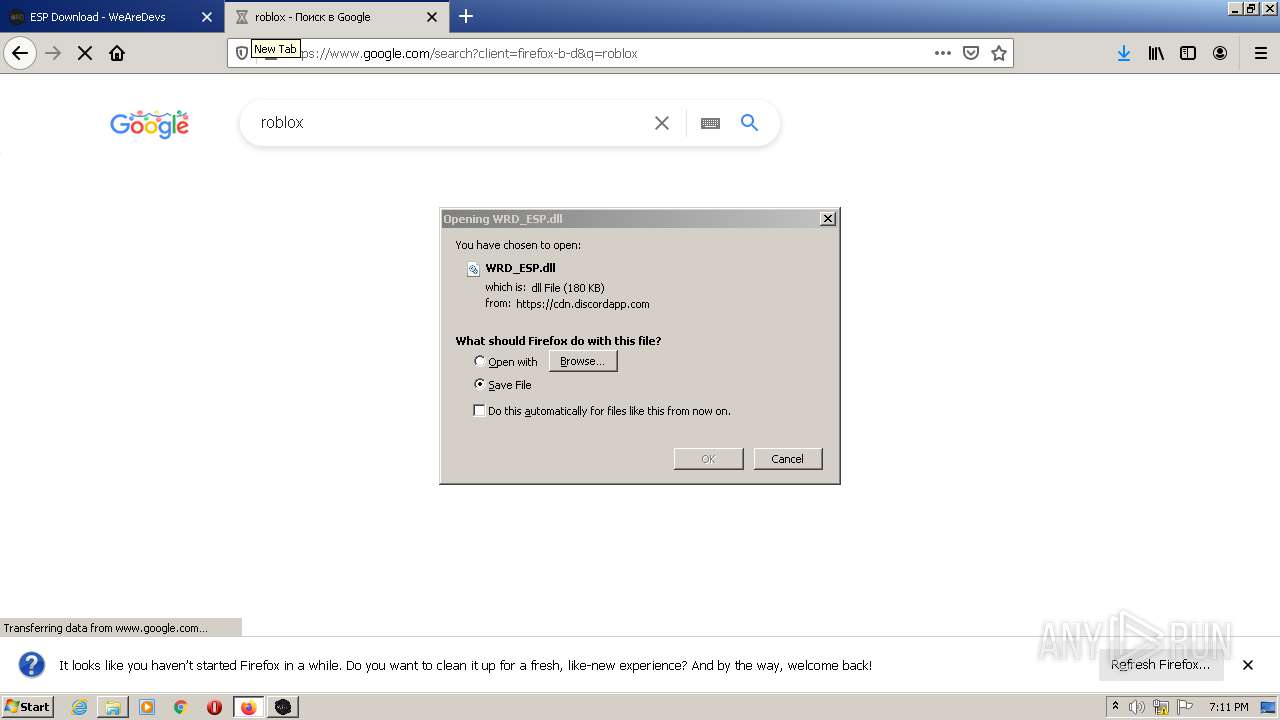1280x720 pixels.
Task: Show hidden tray icons arrow
Action: coord(1115,707)
